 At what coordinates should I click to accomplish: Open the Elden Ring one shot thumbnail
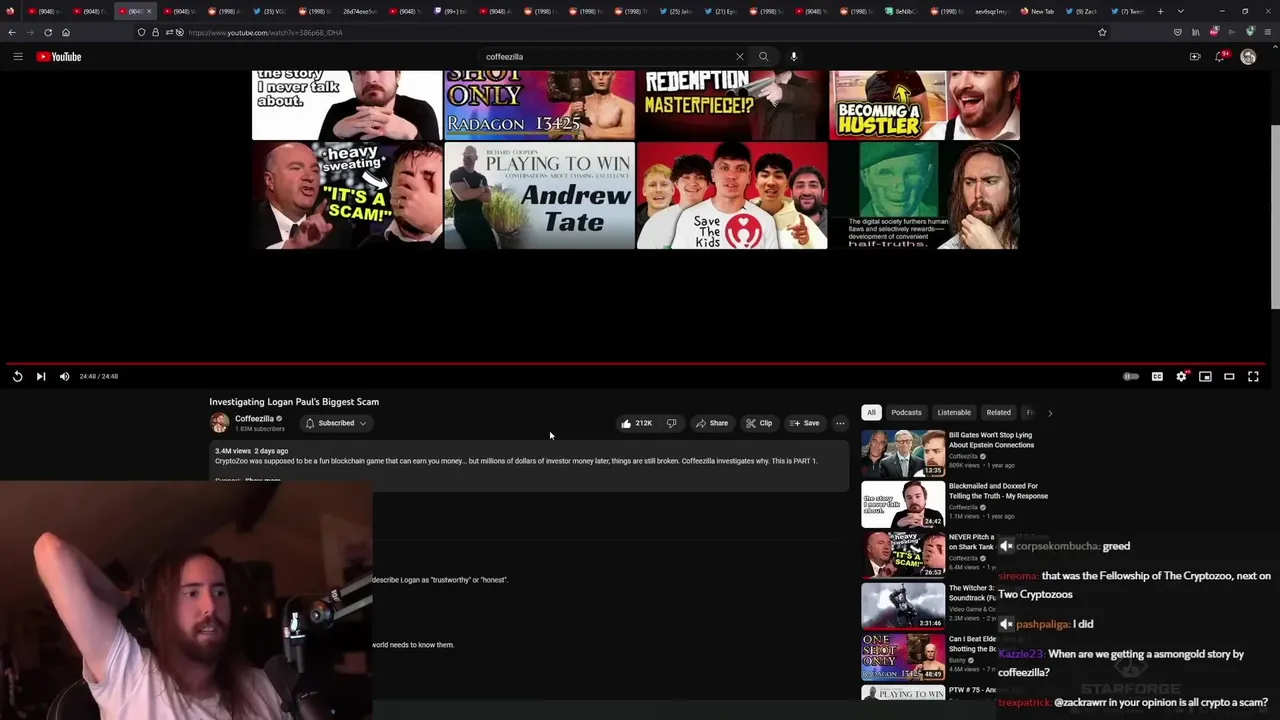pyautogui.click(x=903, y=657)
